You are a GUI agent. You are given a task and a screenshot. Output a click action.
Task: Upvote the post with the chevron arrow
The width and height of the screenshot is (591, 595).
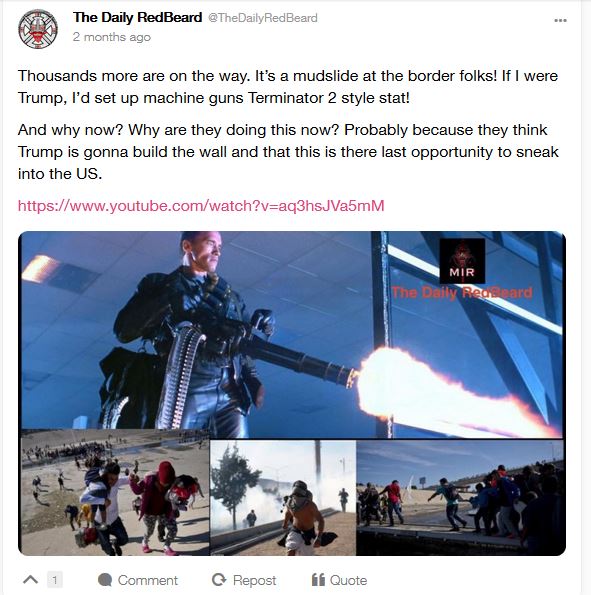30,579
